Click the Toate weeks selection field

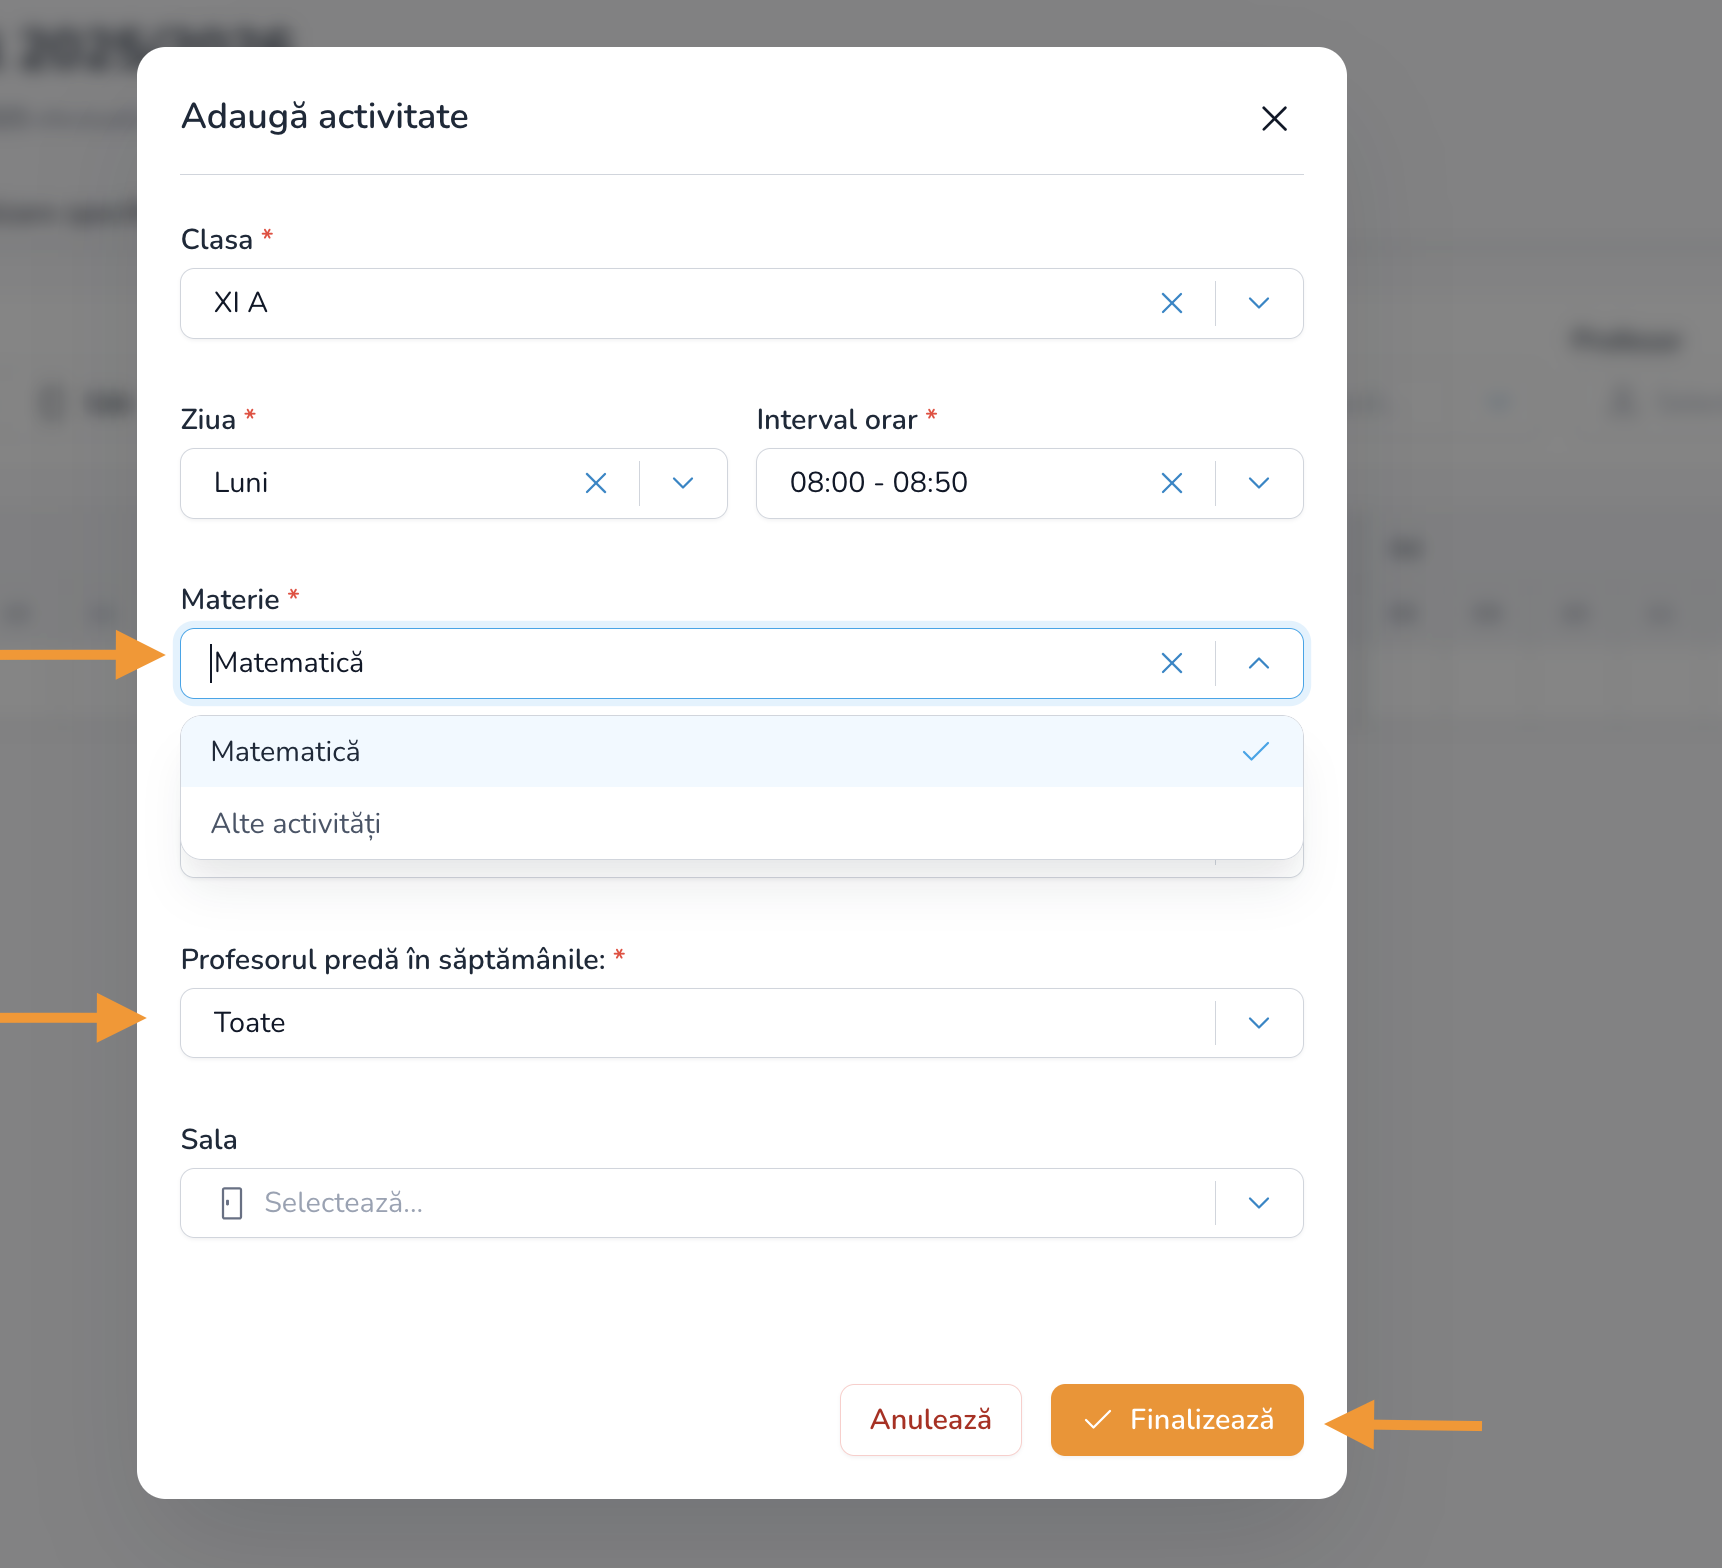pos(690,1023)
